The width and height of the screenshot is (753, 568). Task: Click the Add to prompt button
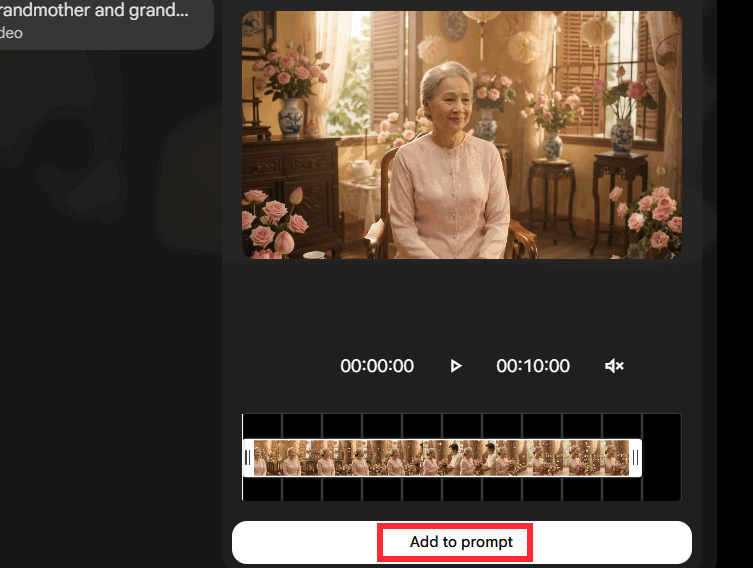pos(462,542)
